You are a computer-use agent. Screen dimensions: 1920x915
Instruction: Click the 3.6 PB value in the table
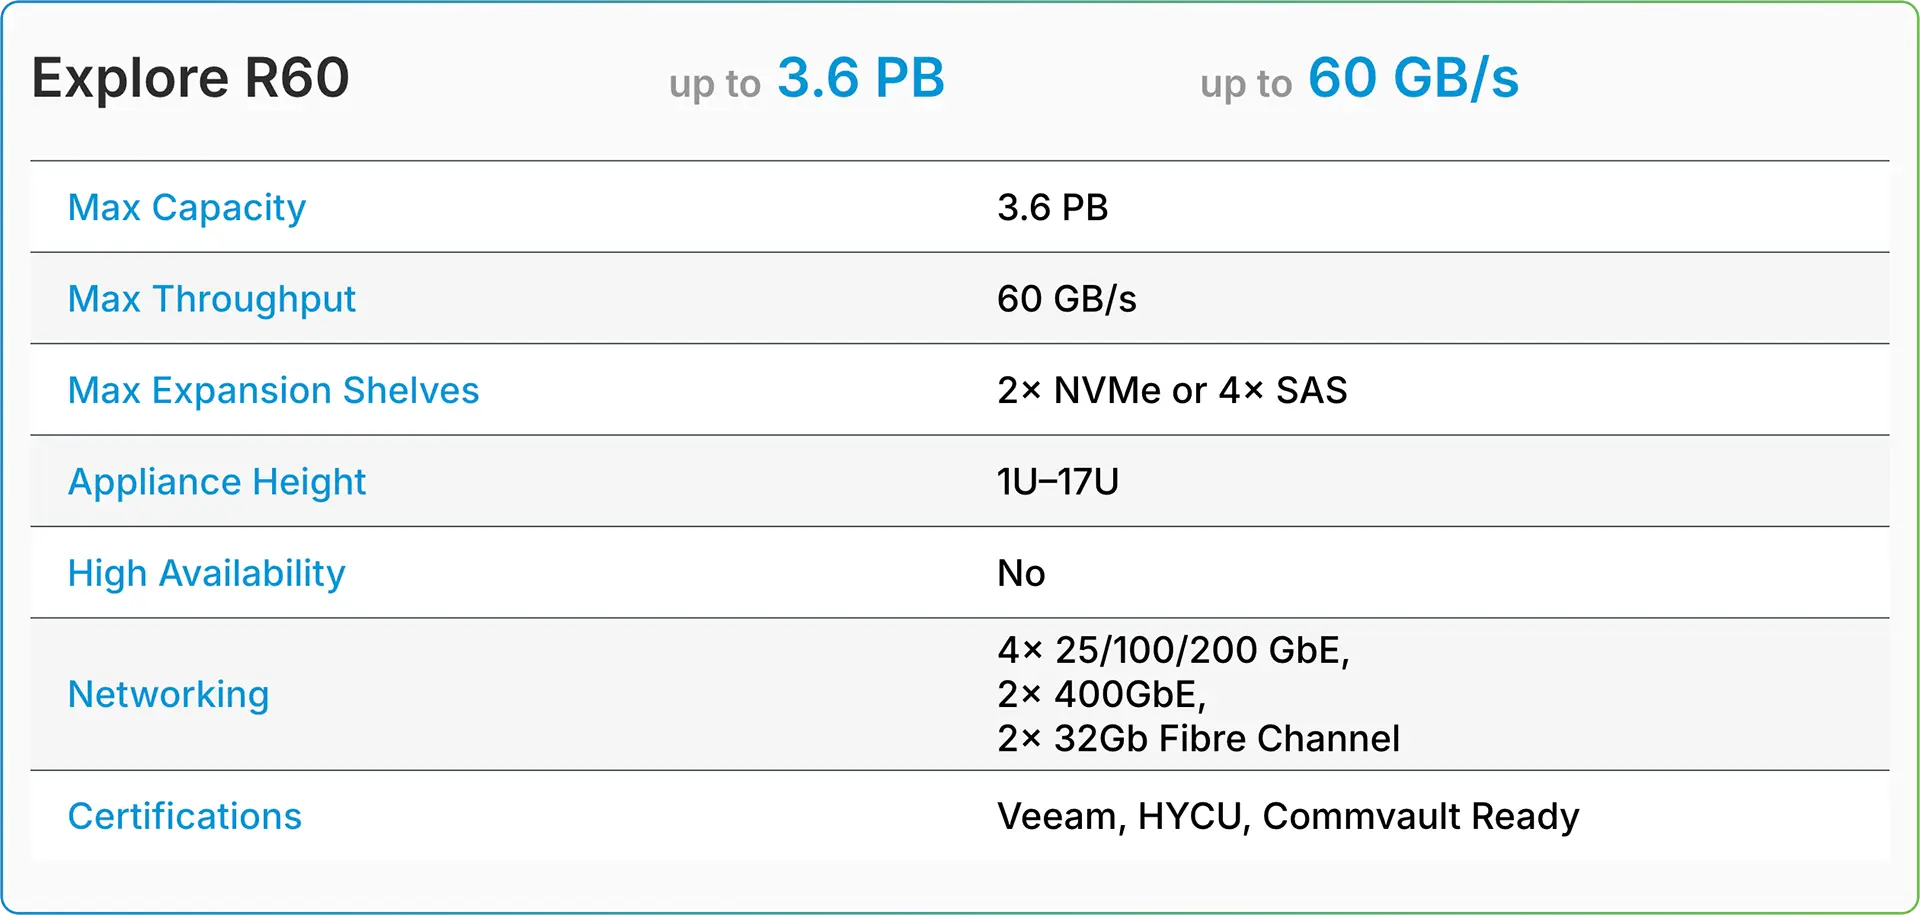pos(1052,207)
